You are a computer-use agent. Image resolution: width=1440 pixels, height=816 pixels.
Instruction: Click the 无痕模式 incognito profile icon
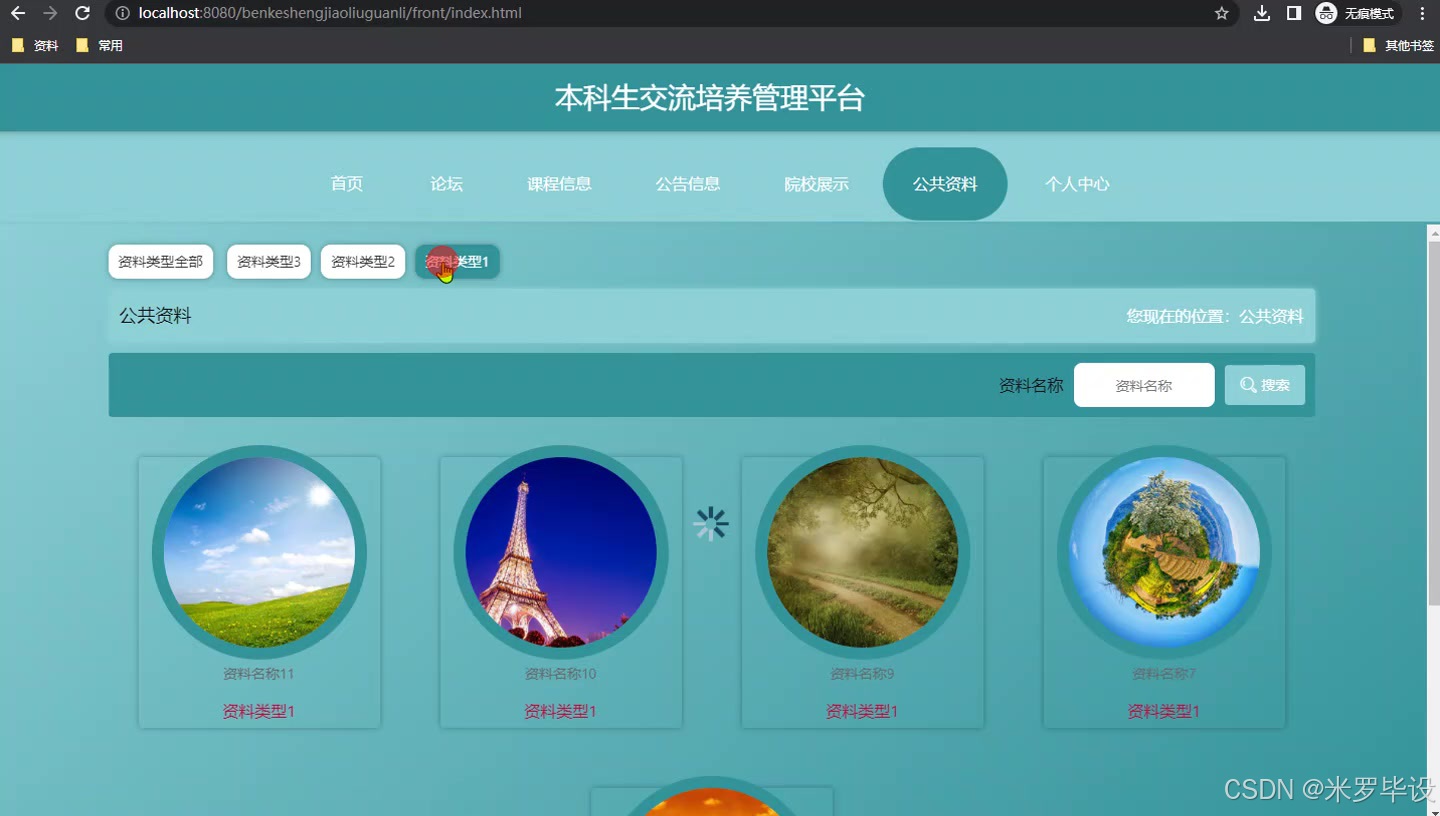tap(1356, 13)
